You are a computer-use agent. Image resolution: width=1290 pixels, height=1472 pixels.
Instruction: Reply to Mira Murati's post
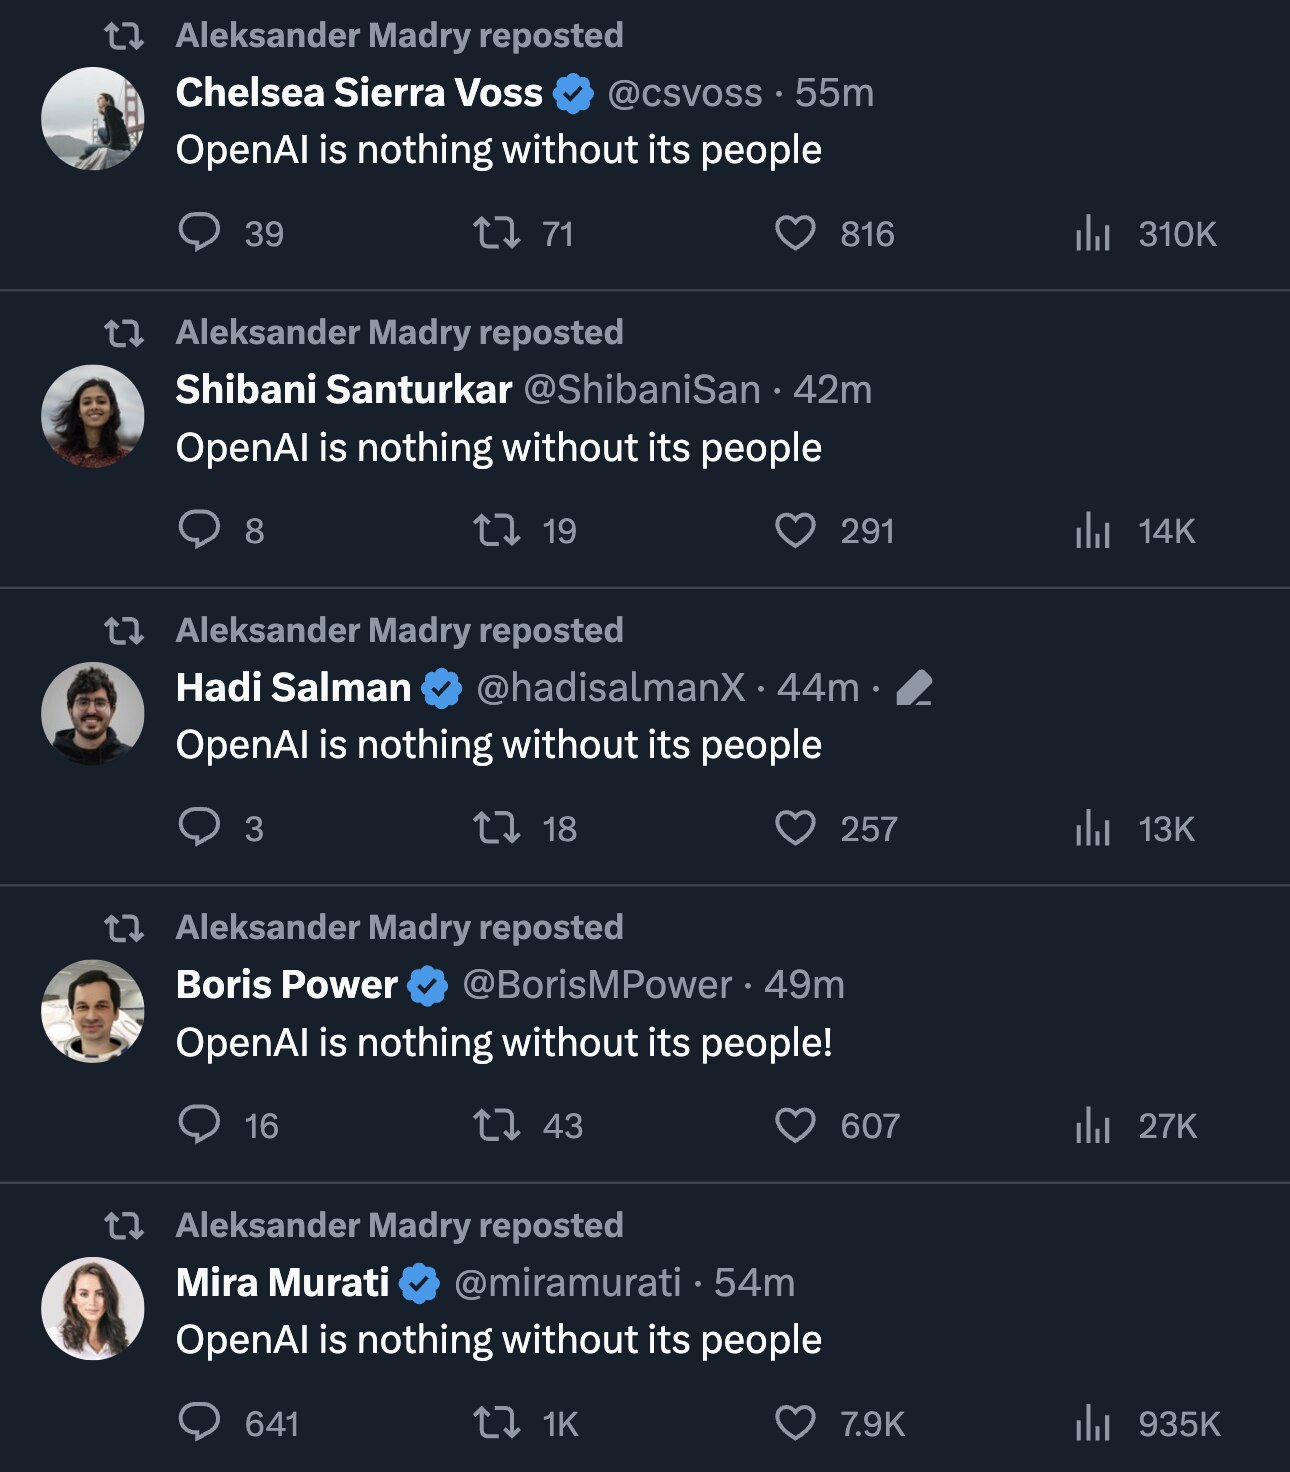point(199,1423)
